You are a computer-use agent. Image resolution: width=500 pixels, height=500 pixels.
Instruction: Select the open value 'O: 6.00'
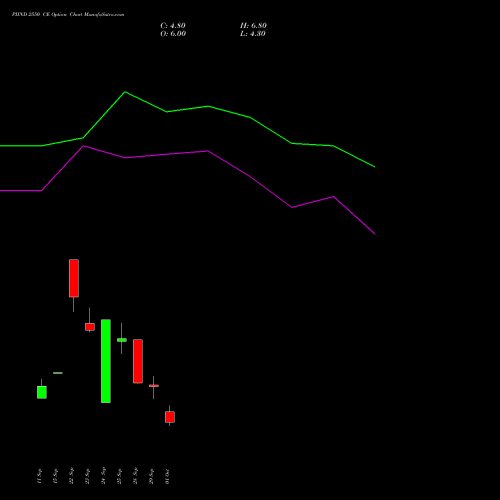click(x=173, y=34)
